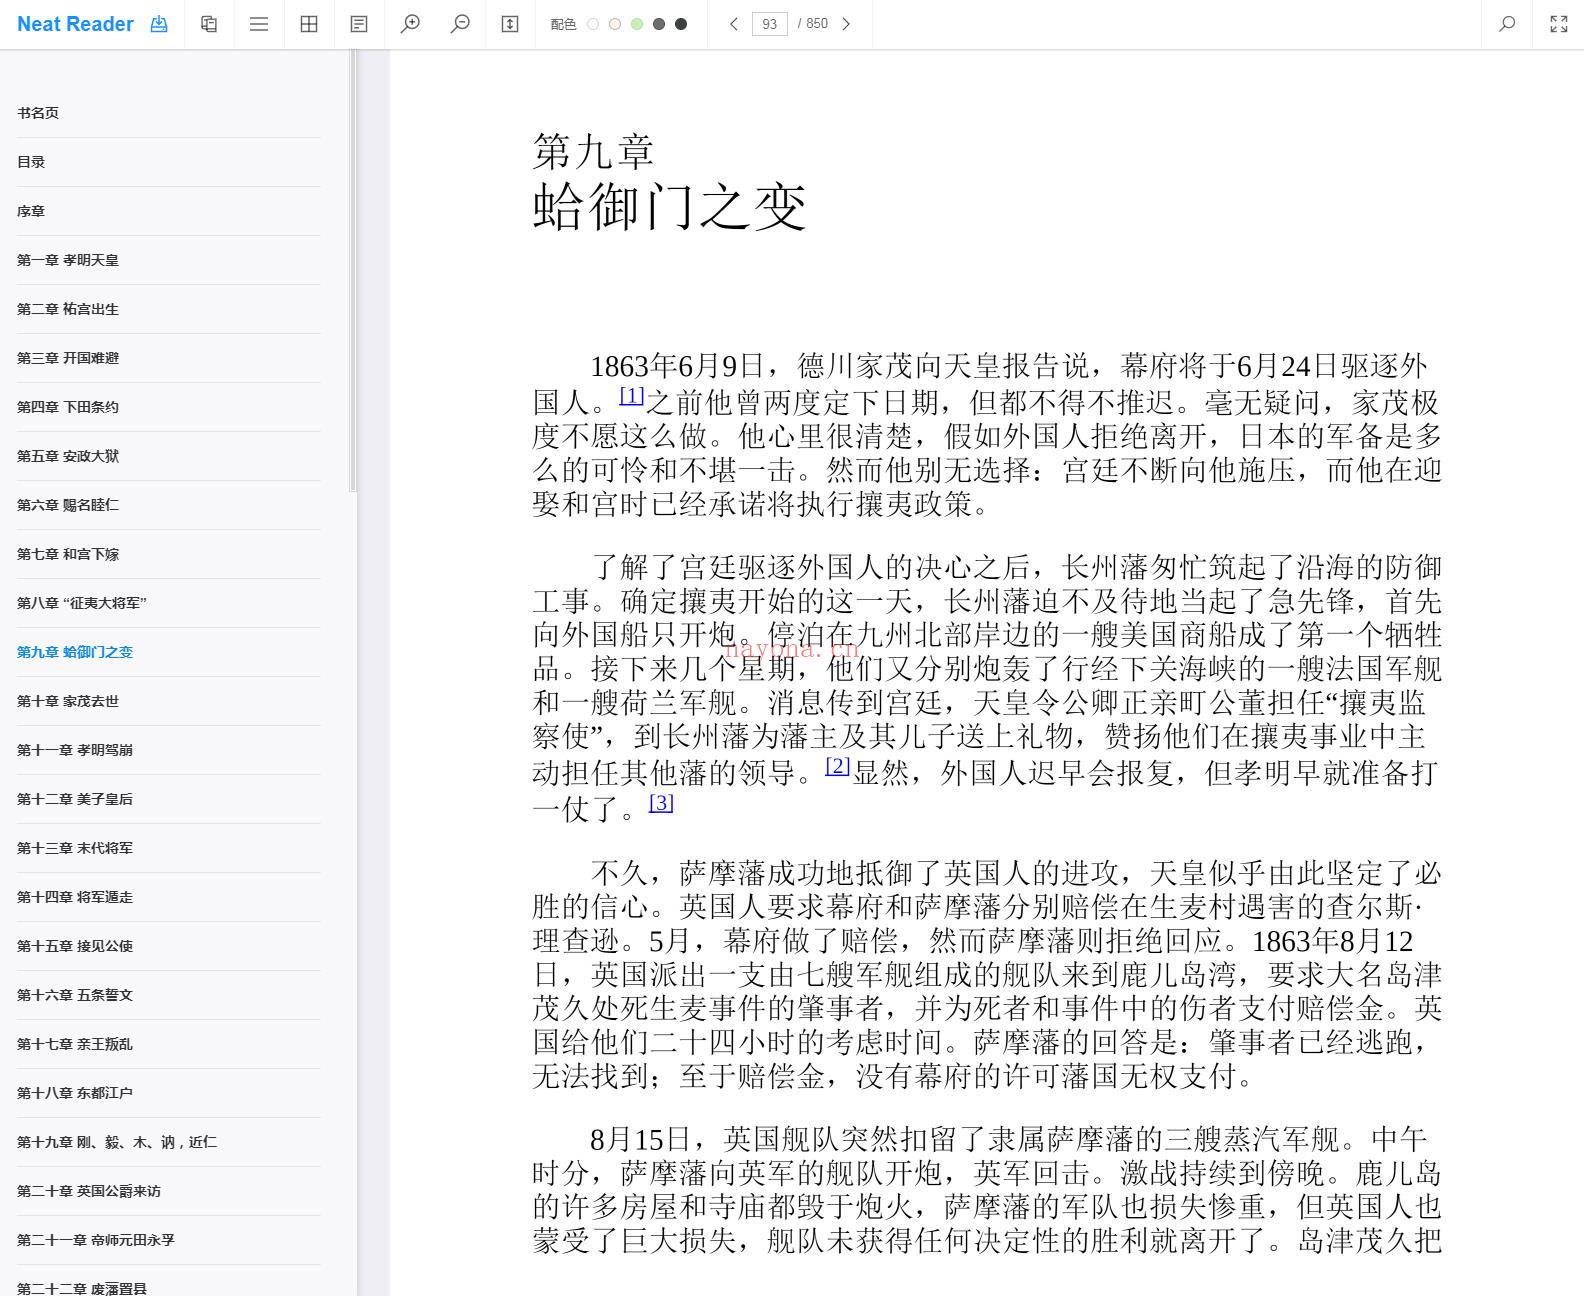Image resolution: width=1584 pixels, height=1296 pixels.
Task: Go to previous page arrow
Action: [x=734, y=24]
